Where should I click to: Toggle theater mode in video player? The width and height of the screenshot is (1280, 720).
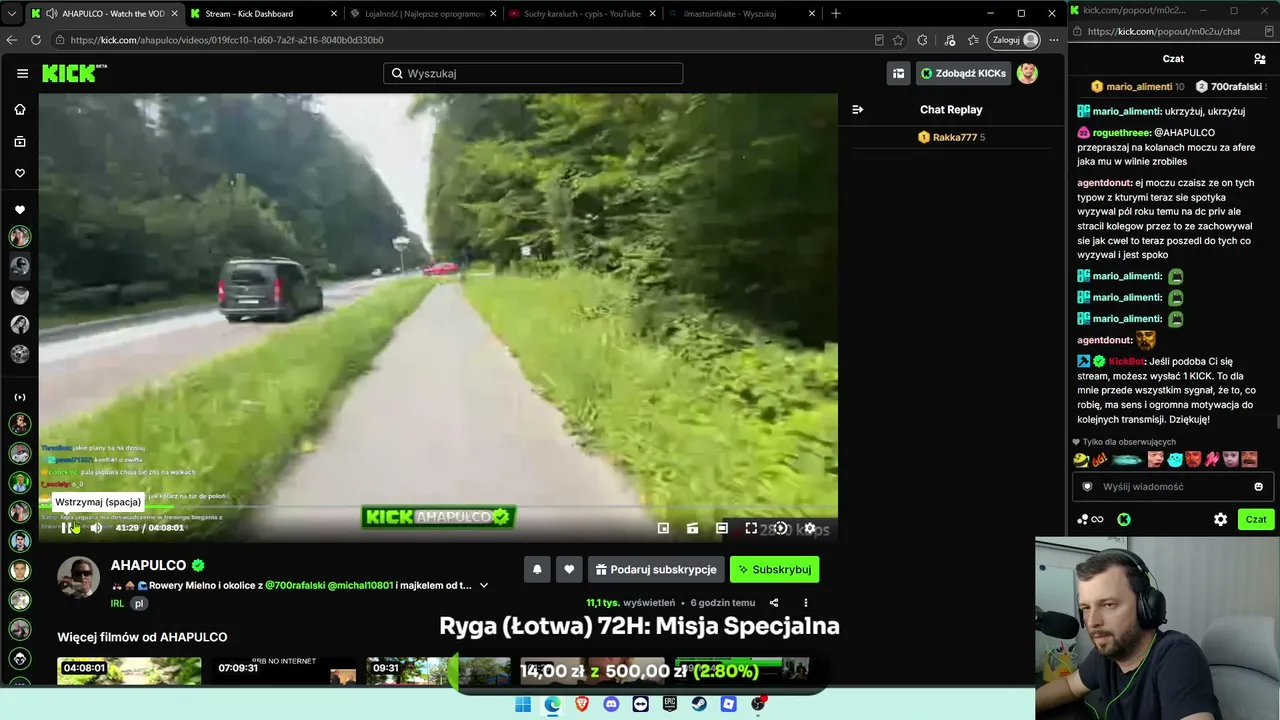pyautogui.click(x=722, y=528)
